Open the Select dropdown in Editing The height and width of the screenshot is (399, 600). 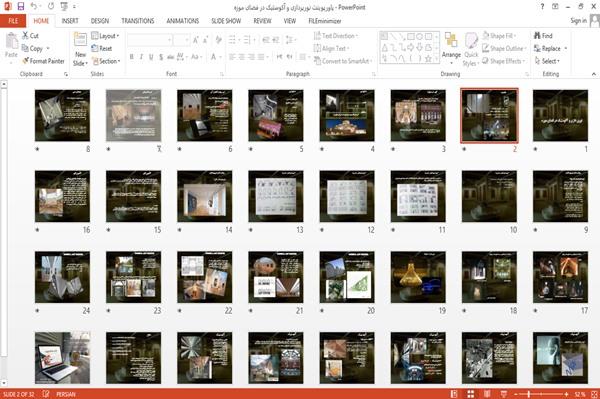pos(547,61)
